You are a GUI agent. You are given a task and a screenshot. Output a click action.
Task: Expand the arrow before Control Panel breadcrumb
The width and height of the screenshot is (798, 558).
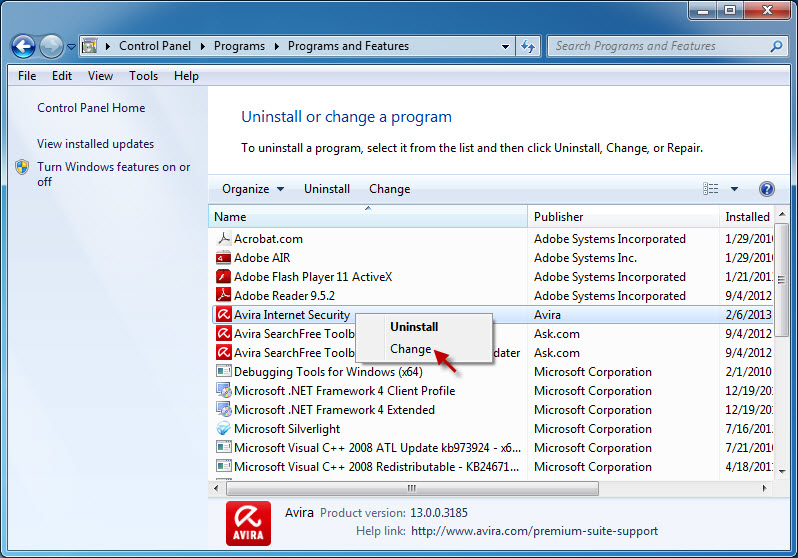pyautogui.click(x=108, y=46)
